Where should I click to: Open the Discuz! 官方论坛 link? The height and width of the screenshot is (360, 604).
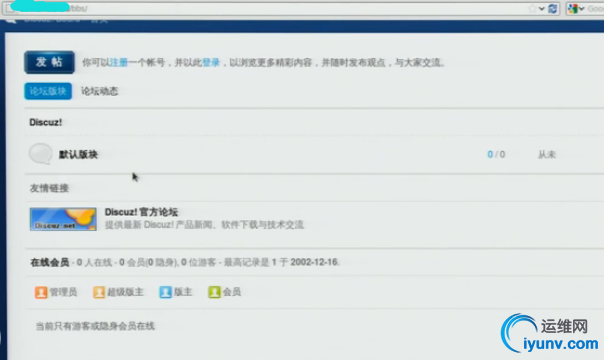pos(141,212)
